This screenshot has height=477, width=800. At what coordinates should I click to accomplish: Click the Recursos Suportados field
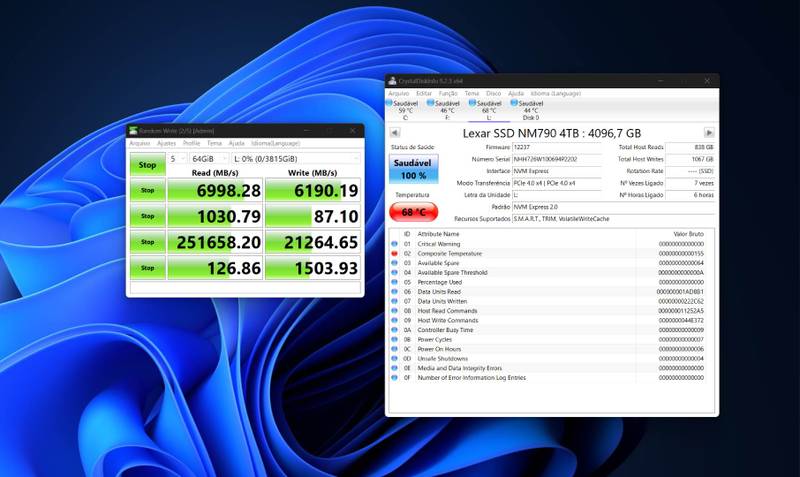[x=613, y=219]
